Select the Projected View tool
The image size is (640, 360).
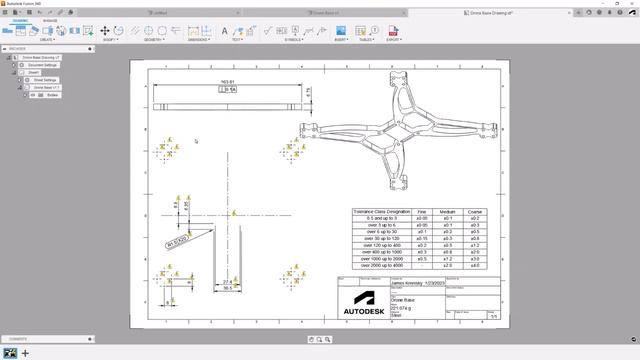coord(20,31)
